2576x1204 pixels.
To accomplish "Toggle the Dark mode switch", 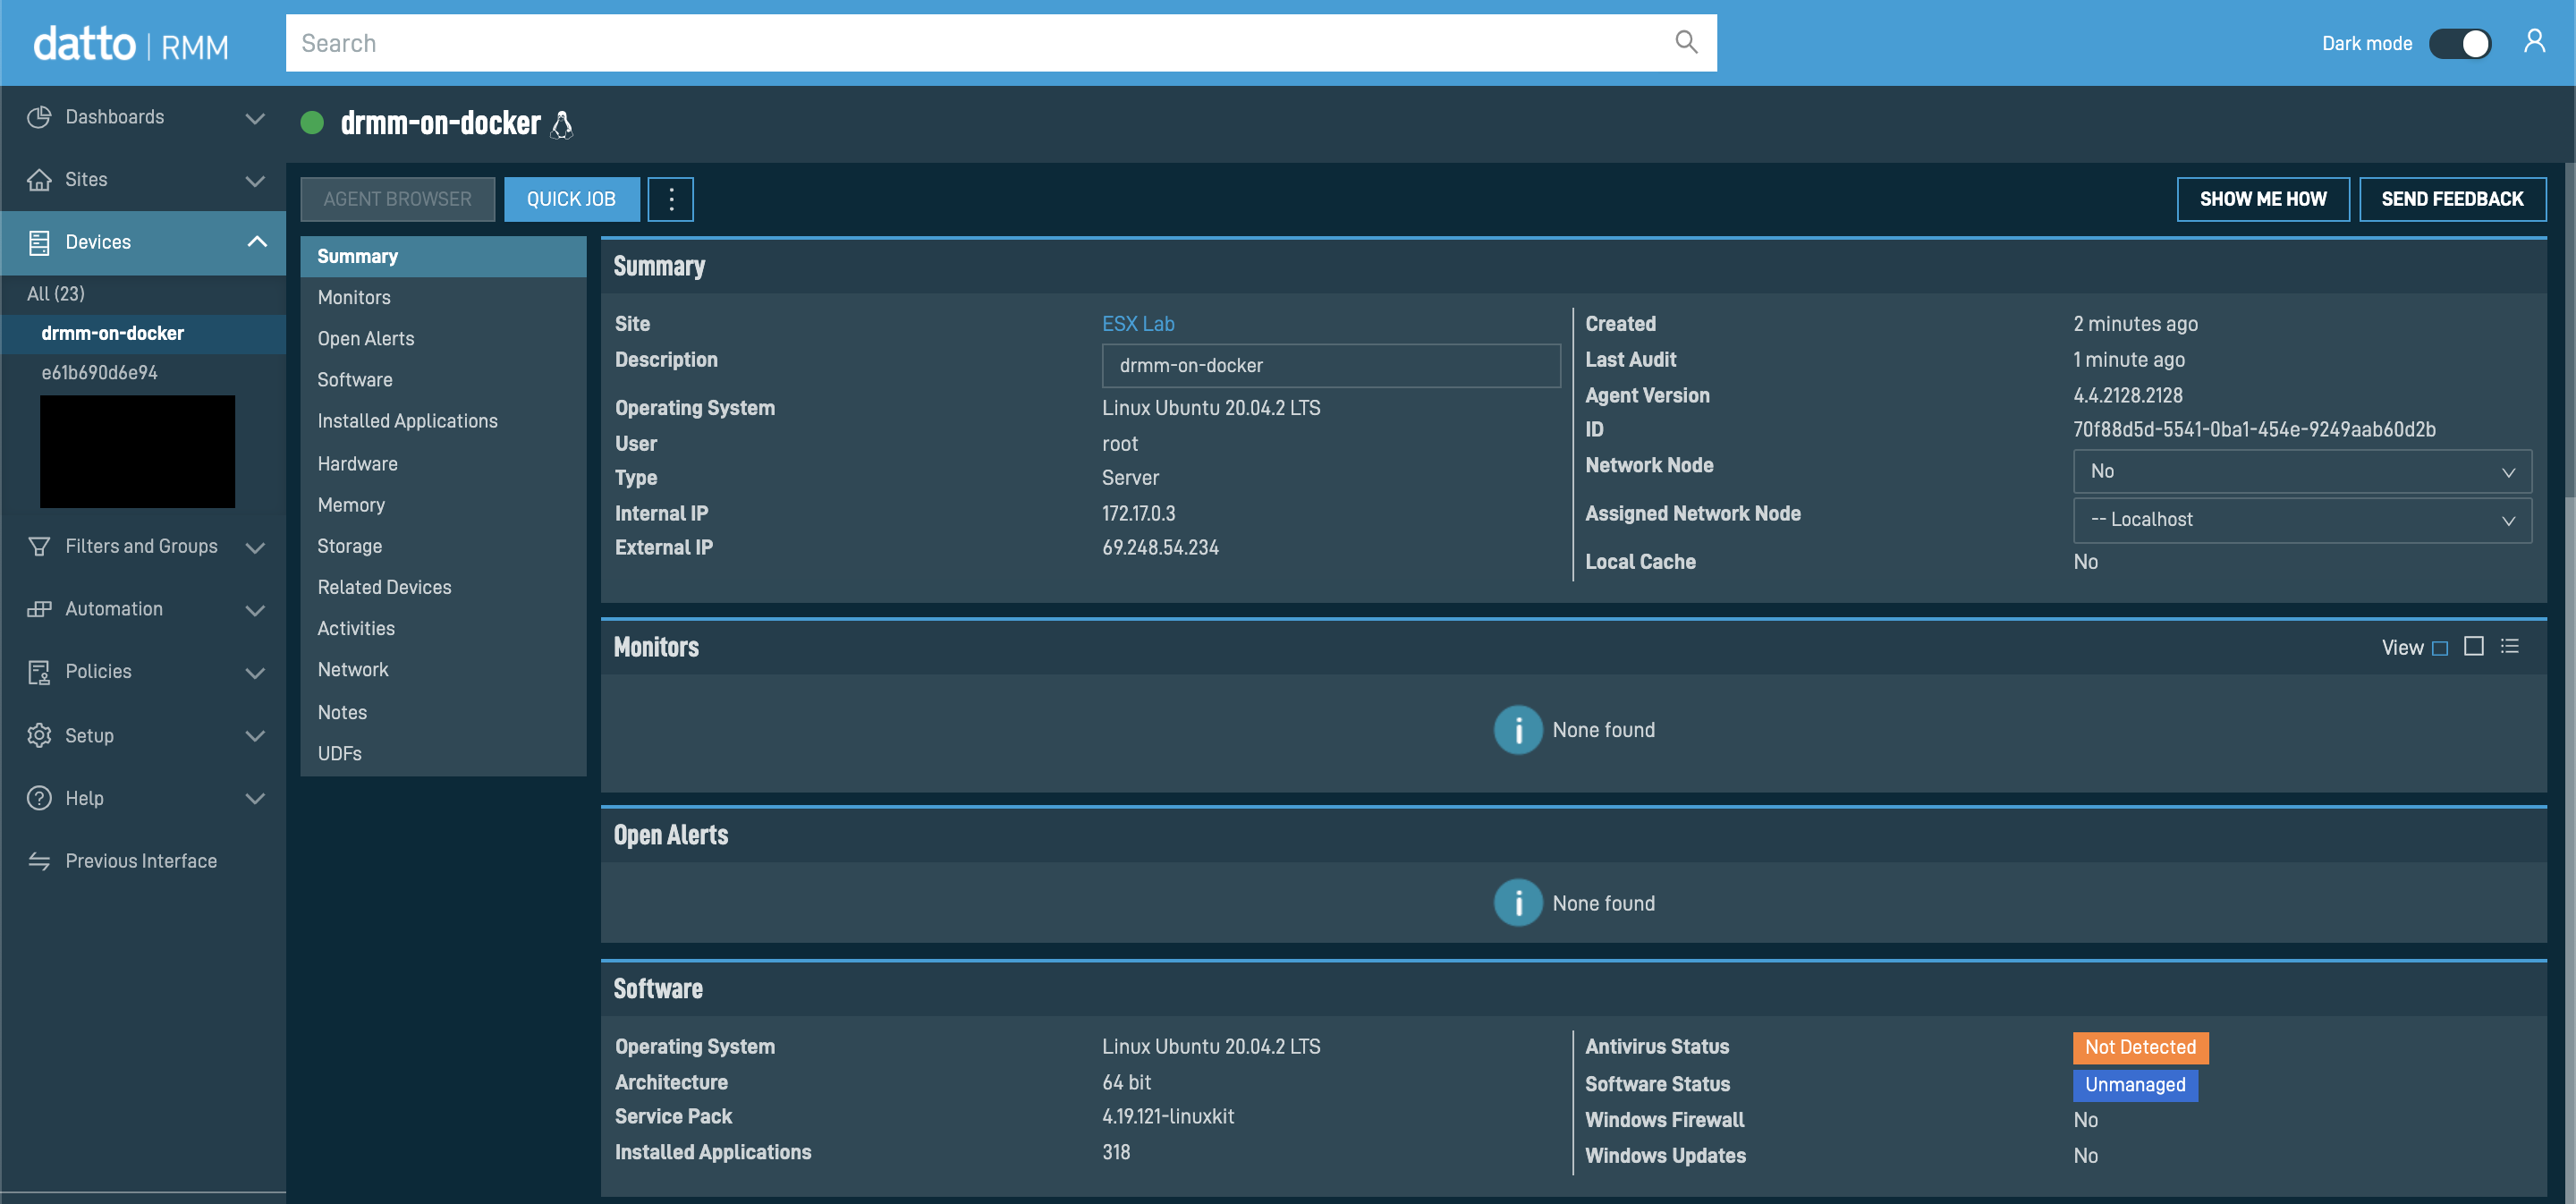I will coord(2460,43).
